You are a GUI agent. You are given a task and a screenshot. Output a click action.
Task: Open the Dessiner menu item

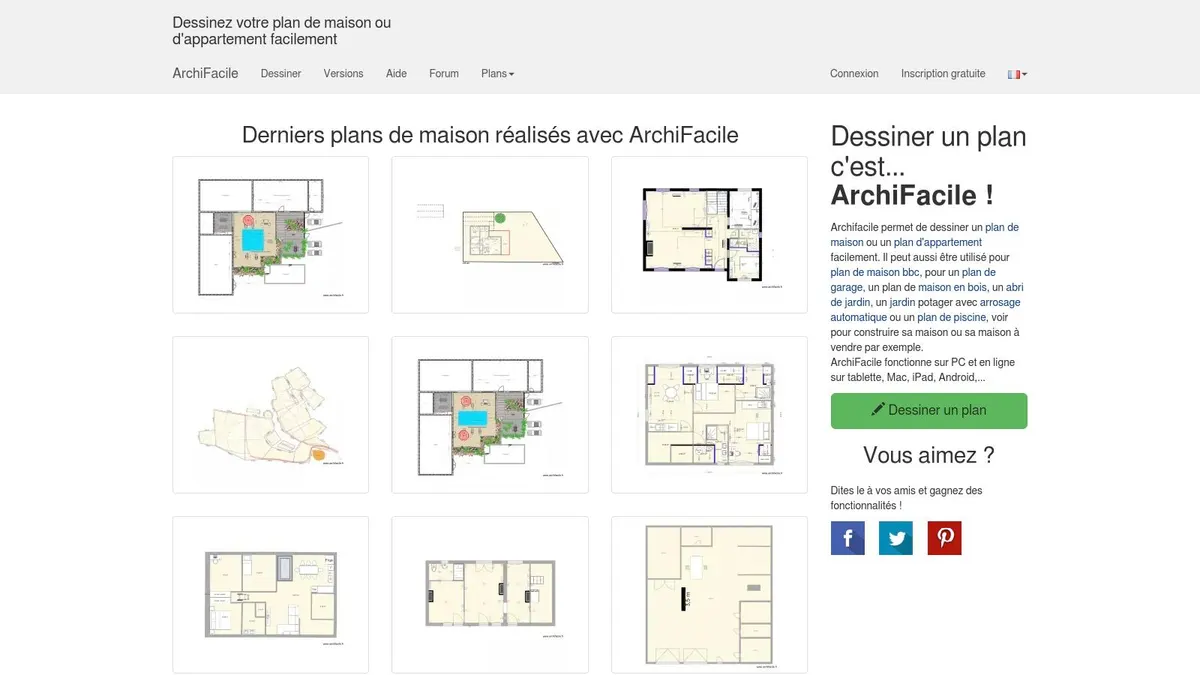coord(281,74)
